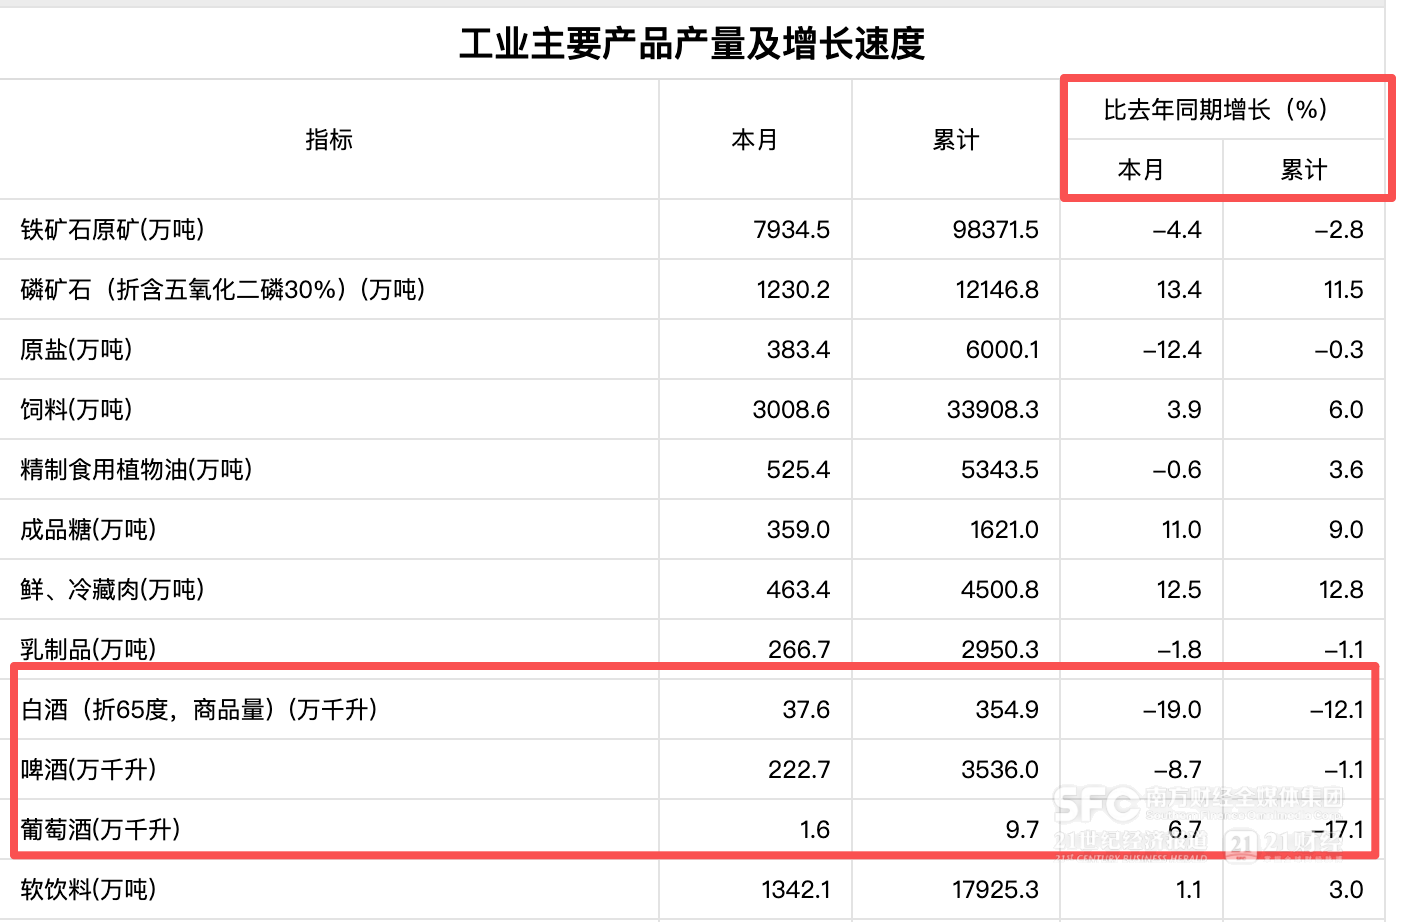Click the table title 工业主要产品产量及增长速度
1406x922 pixels.
pyautogui.click(x=692, y=44)
